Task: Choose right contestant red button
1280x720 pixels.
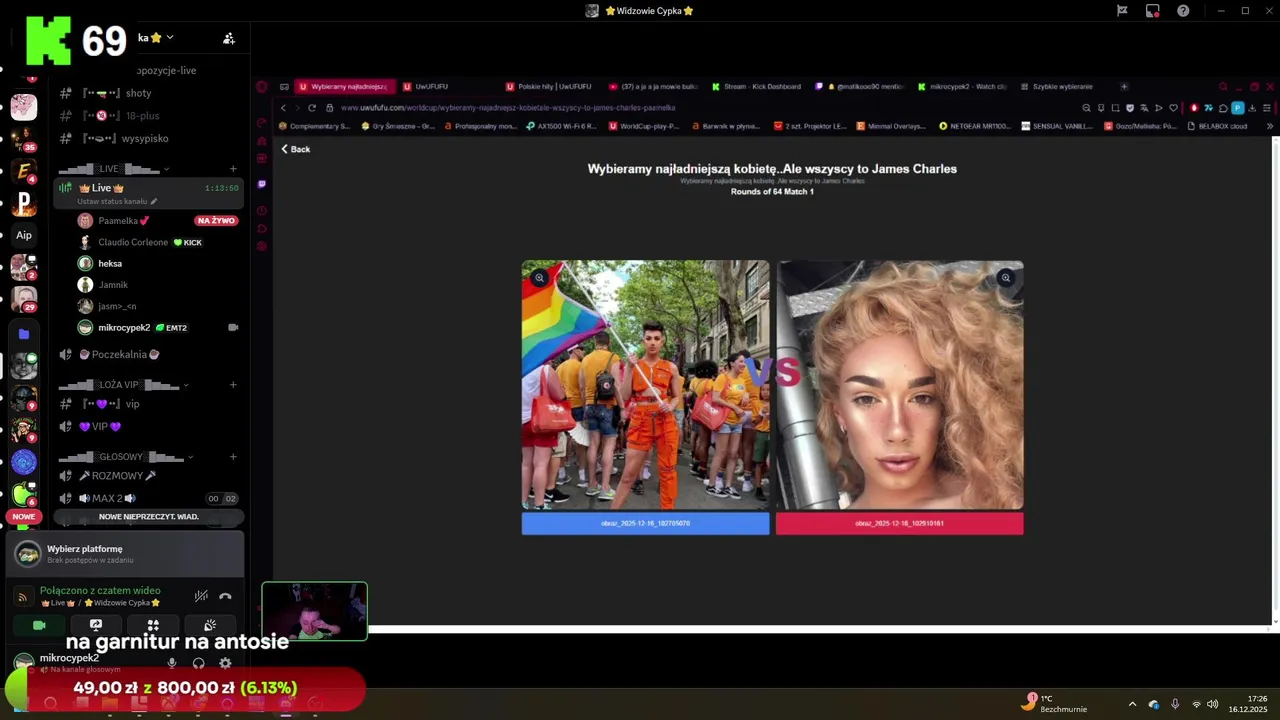Action: (x=899, y=524)
